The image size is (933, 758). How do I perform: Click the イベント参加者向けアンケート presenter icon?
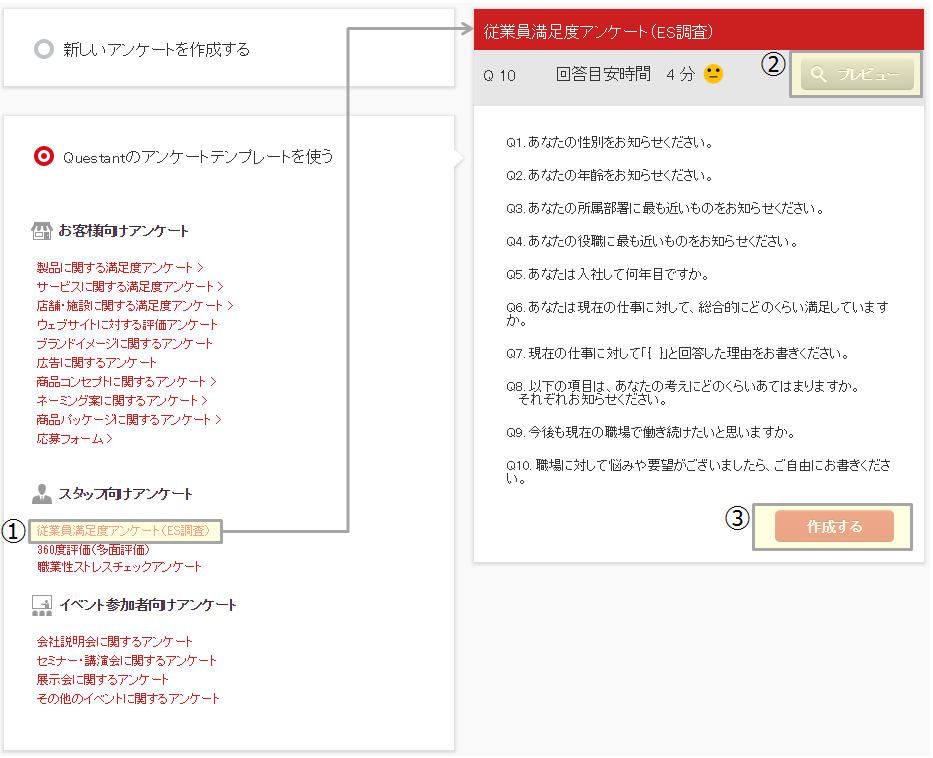pos(41,605)
